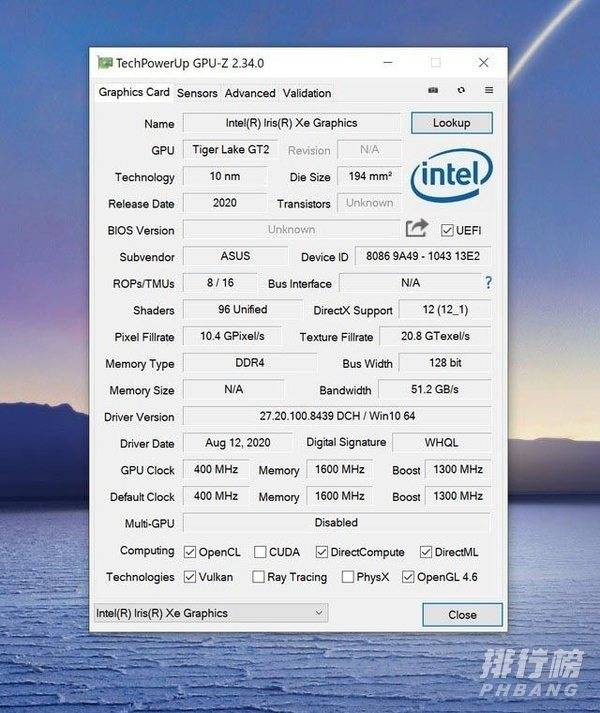
Task: Open the hamburger menu icon
Action: [x=489, y=90]
